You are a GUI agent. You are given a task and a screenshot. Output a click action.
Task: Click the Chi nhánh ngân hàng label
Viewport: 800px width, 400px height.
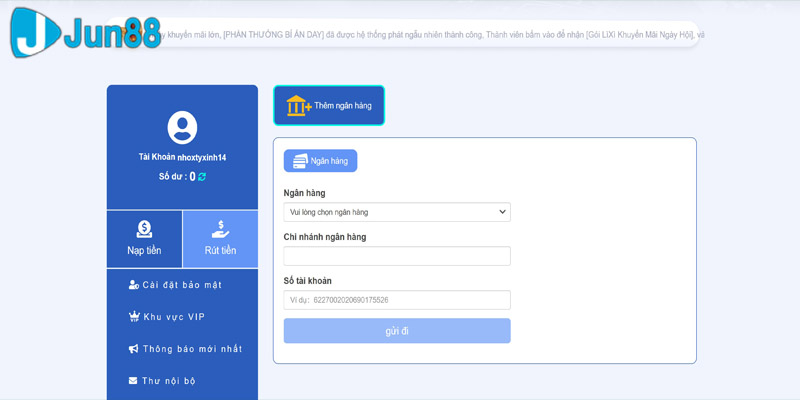coord(325,237)
